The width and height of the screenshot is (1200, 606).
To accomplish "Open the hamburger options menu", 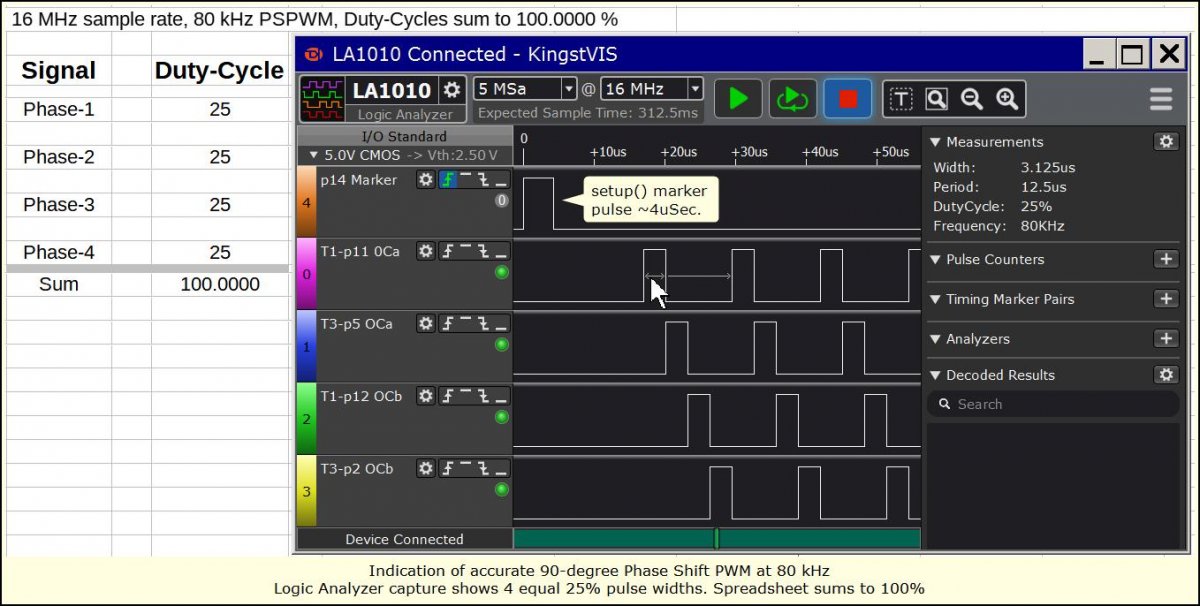I will [x=1160, y=99].
